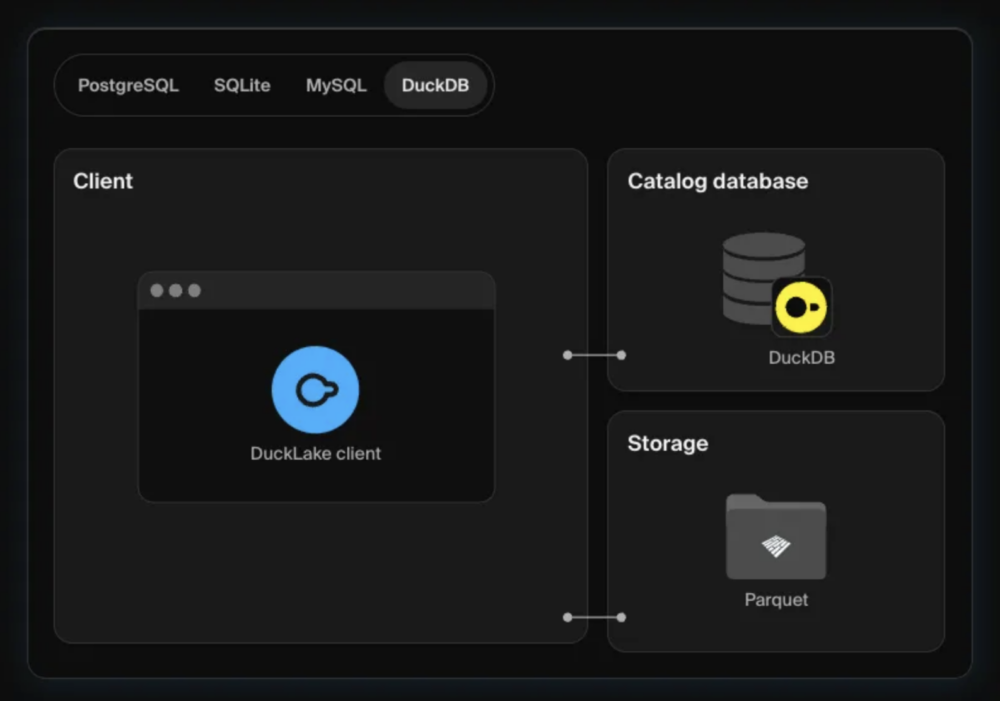
Task: Click the "Catalog database" panel heading
Action: tap(717, 181)
